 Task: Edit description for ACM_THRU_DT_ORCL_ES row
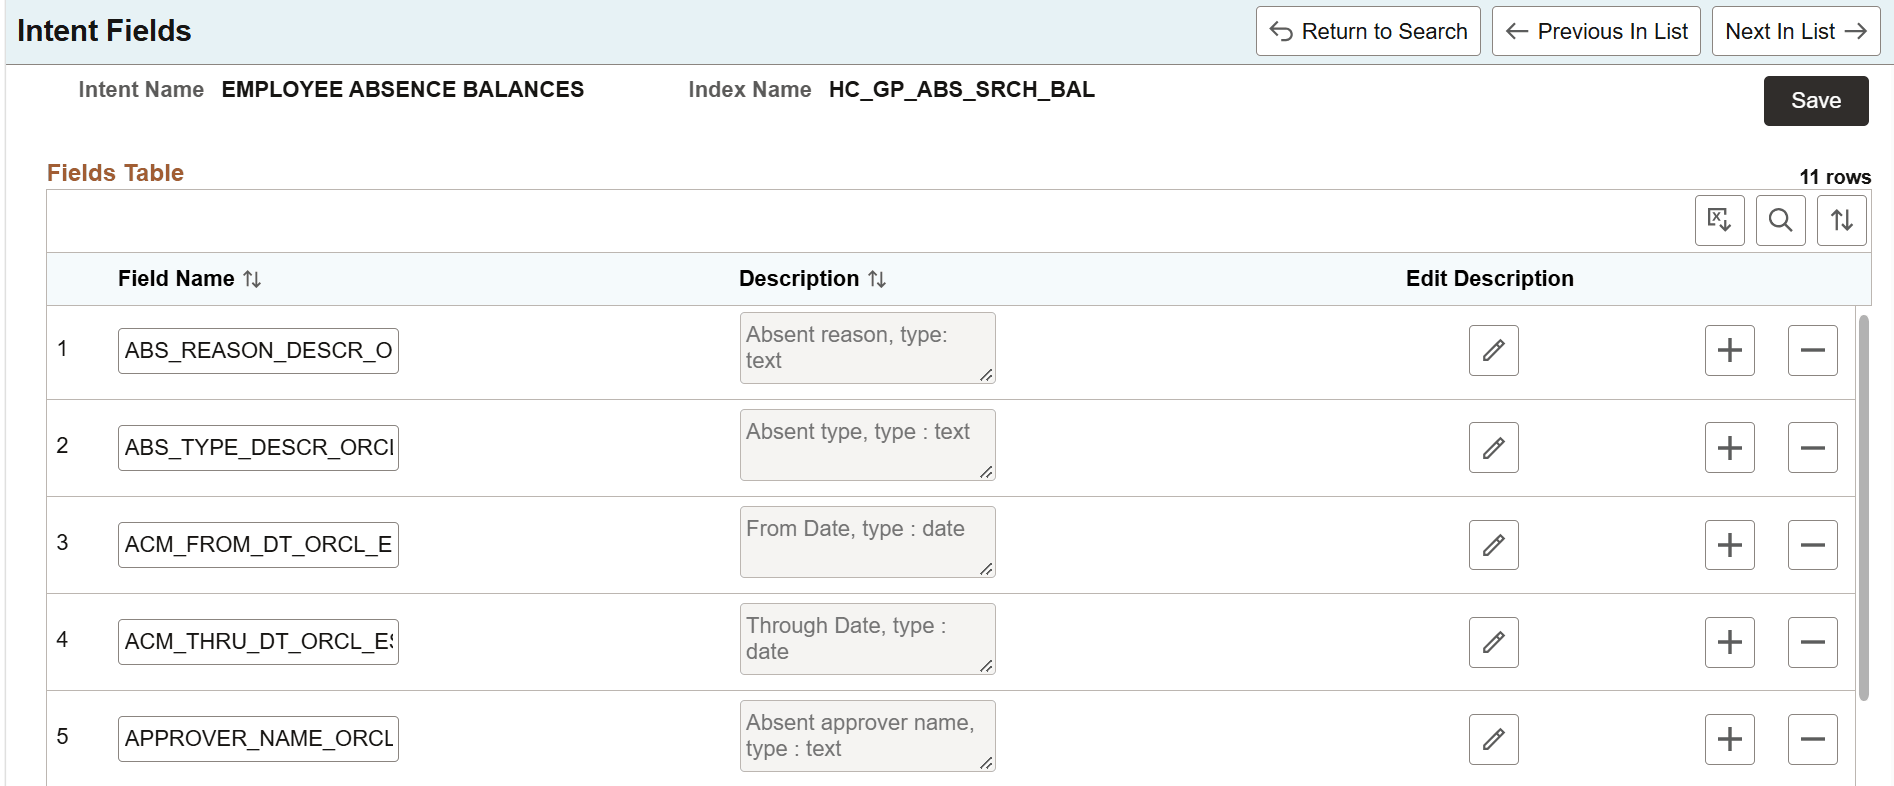(1493, 642)
